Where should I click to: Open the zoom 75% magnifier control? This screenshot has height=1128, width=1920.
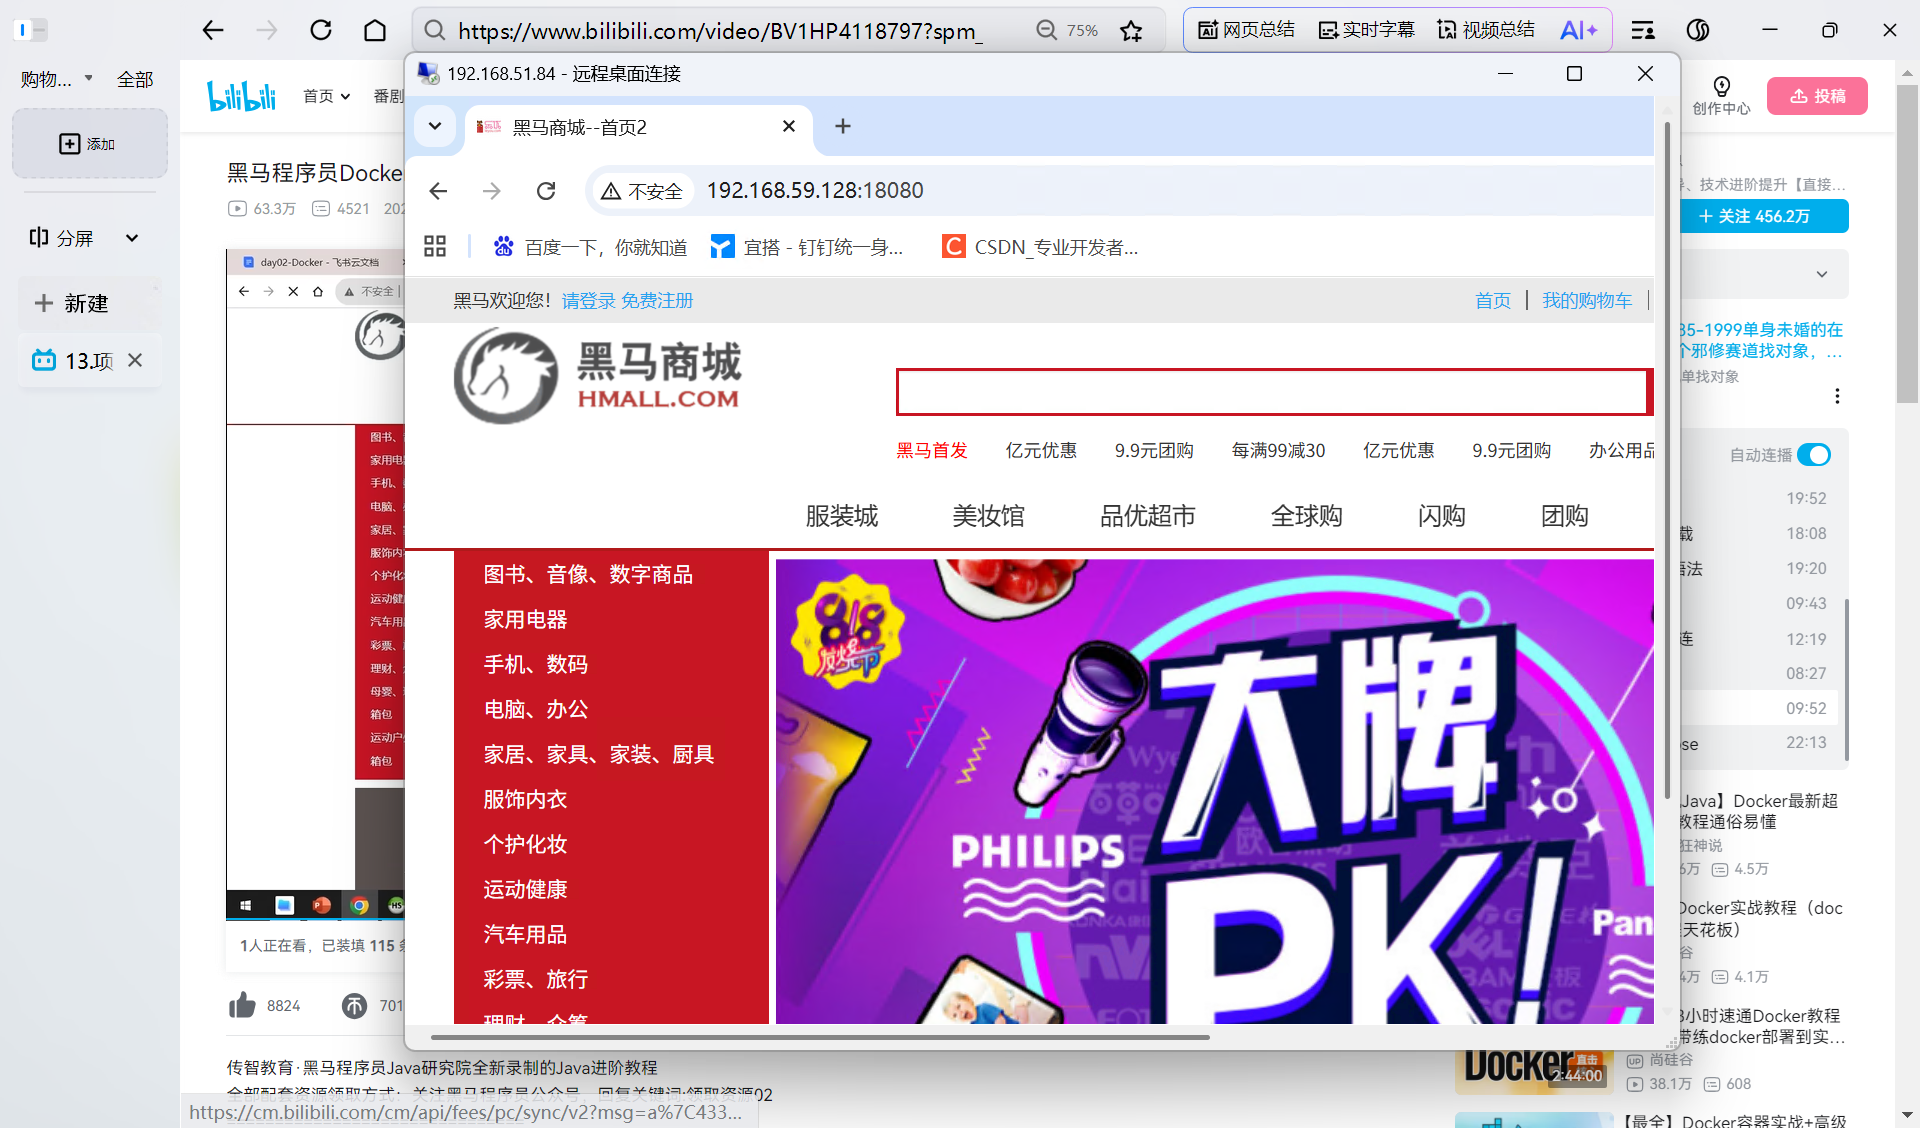(1046, 30)
